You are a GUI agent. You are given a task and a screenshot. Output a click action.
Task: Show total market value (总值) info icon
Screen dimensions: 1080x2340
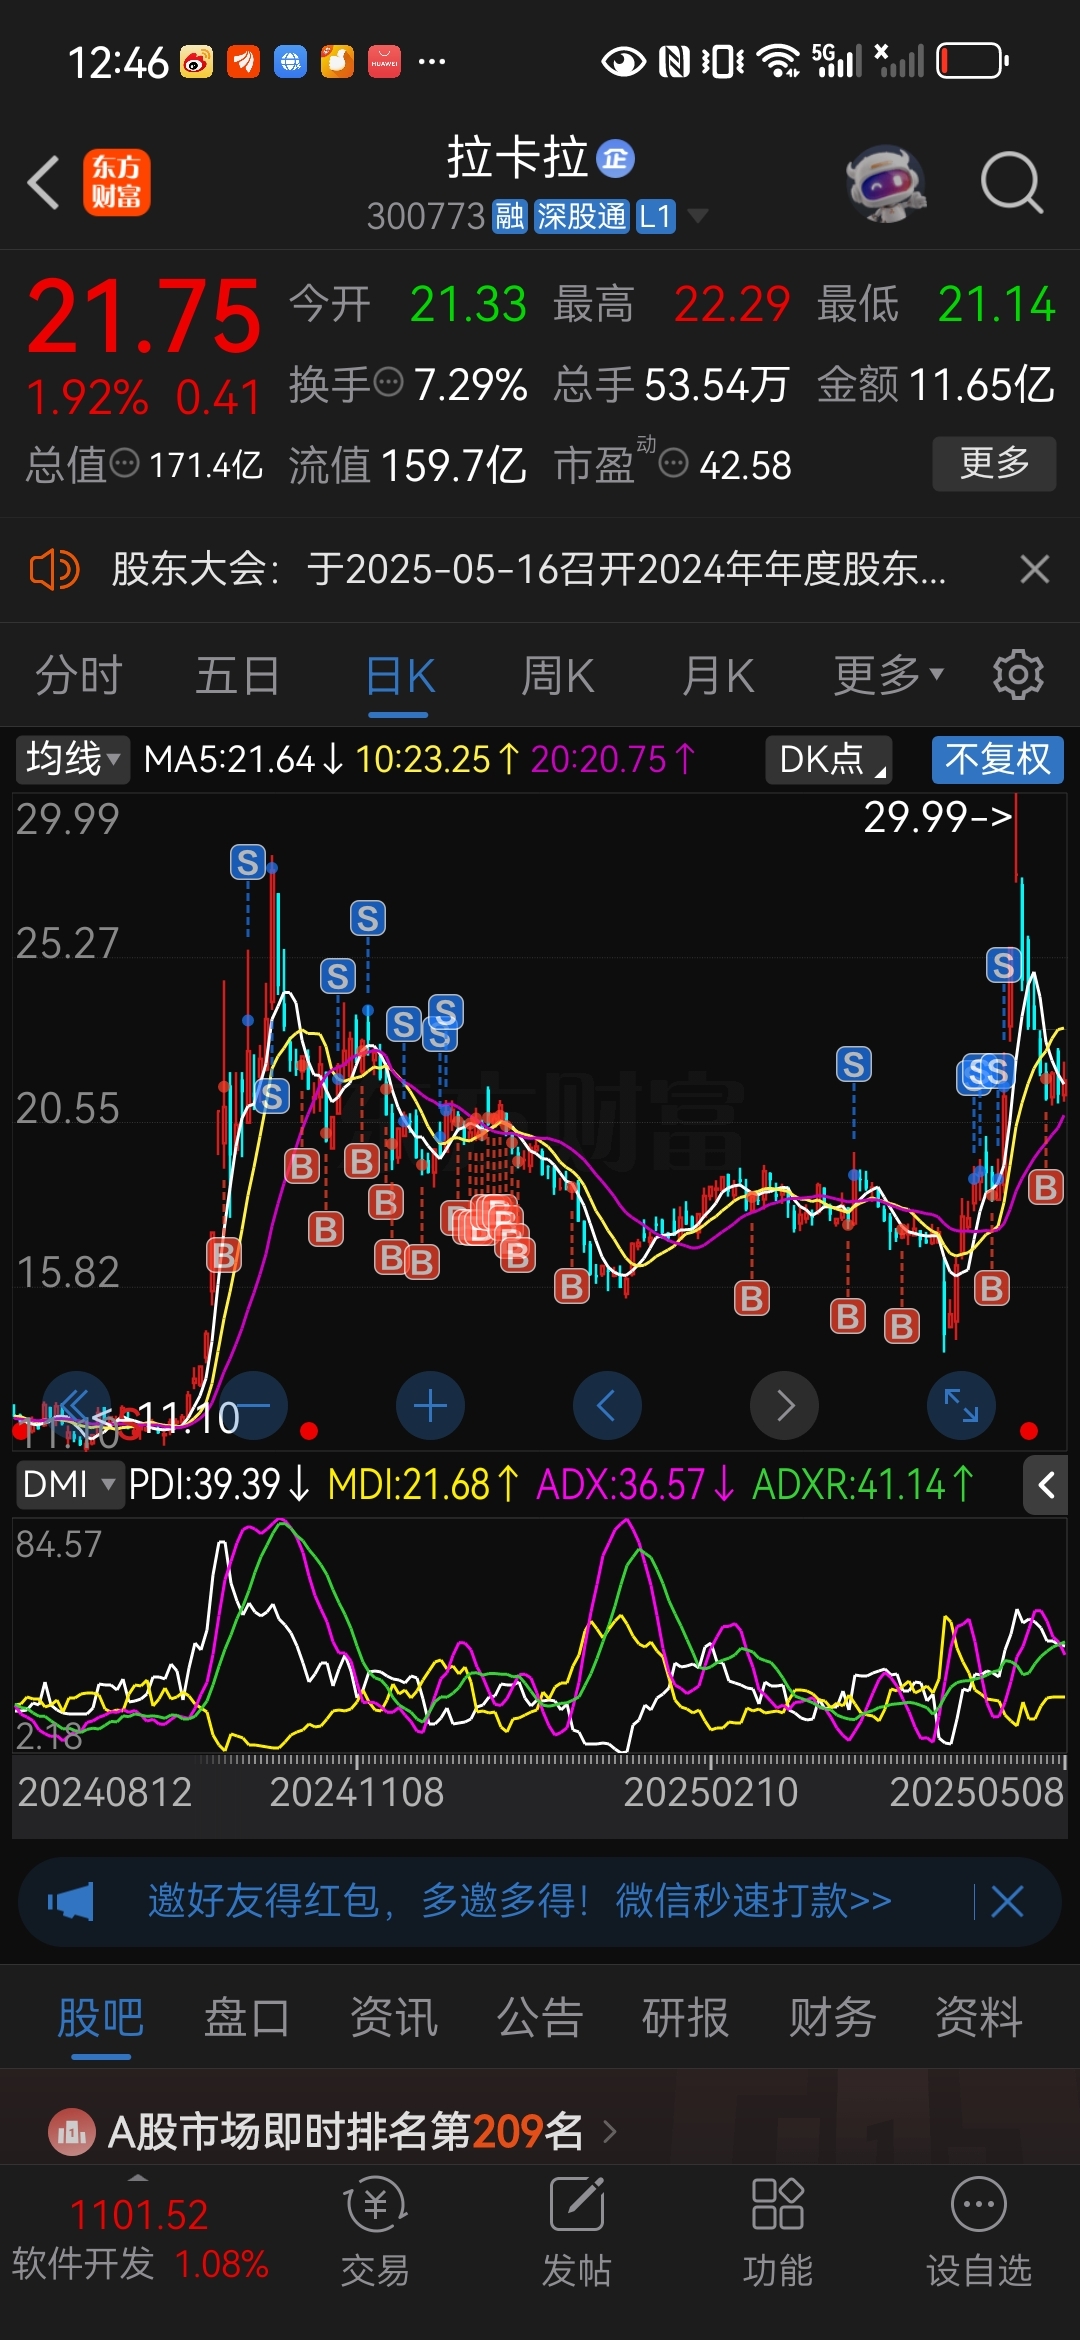click(124, 463)
